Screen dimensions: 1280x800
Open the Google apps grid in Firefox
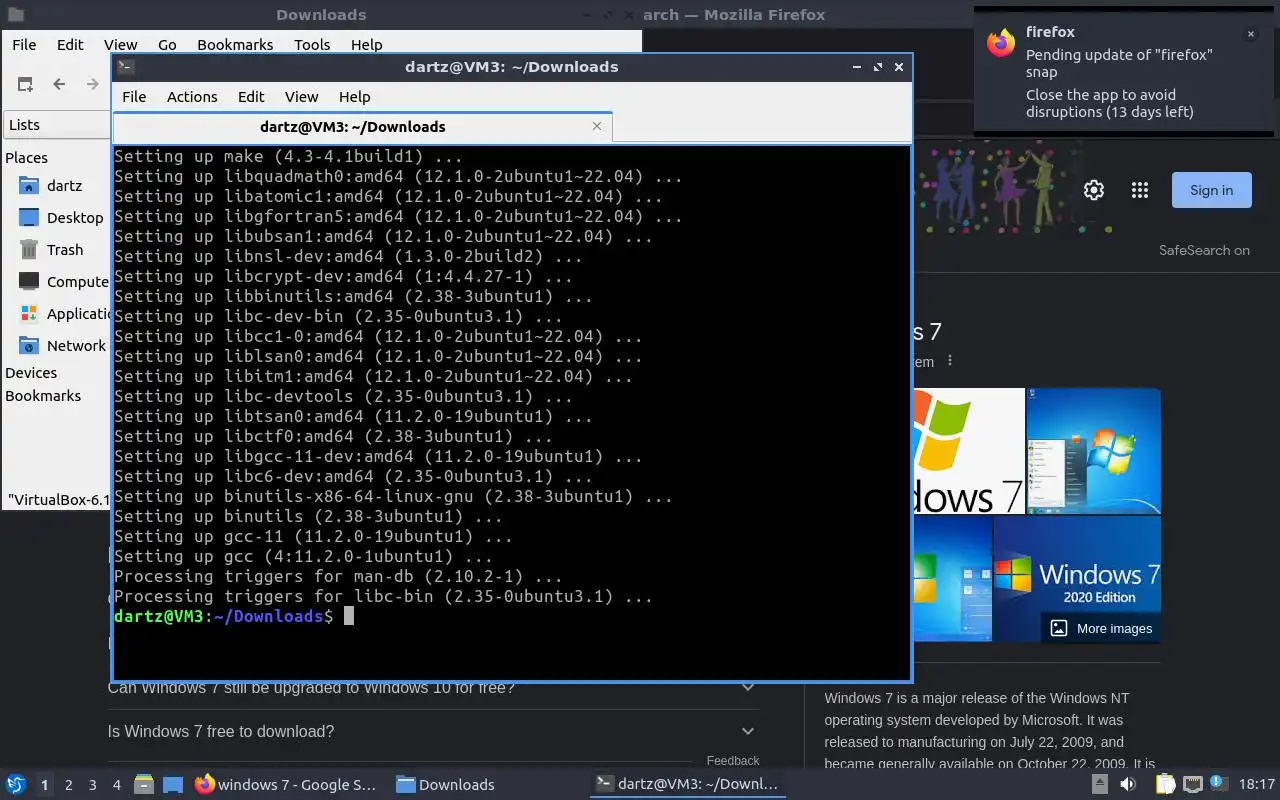1139,190
